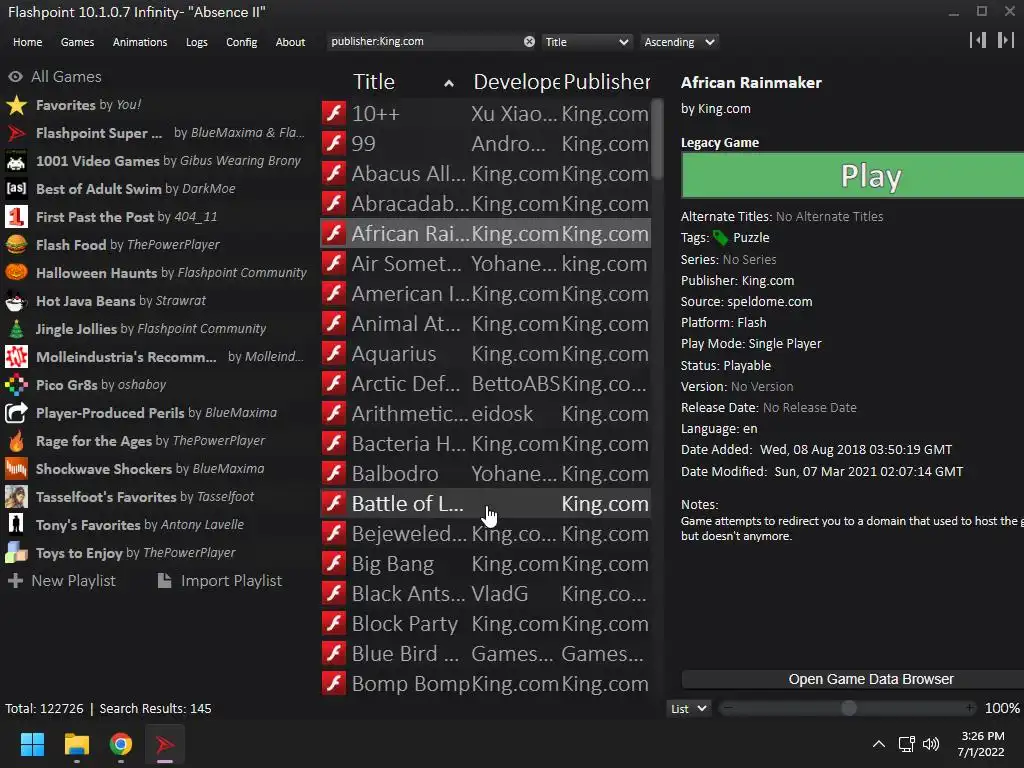The height and width of the screenshot is (768, 1024).
Task: Open the About page
Action: 290,42
